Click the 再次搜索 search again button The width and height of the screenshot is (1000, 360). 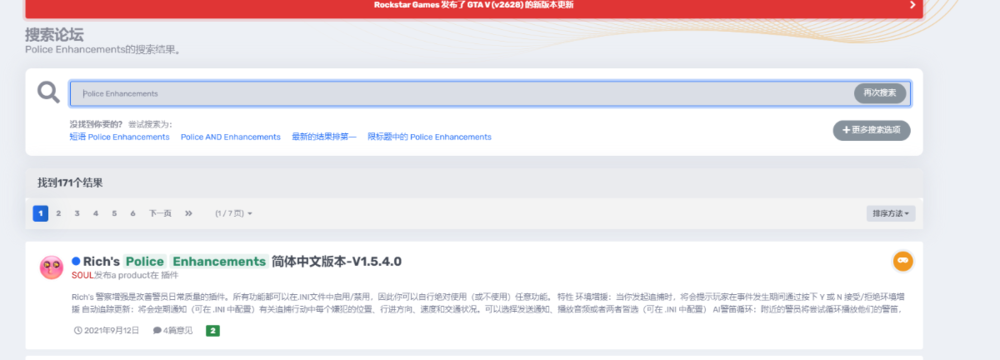click(879, 93)
